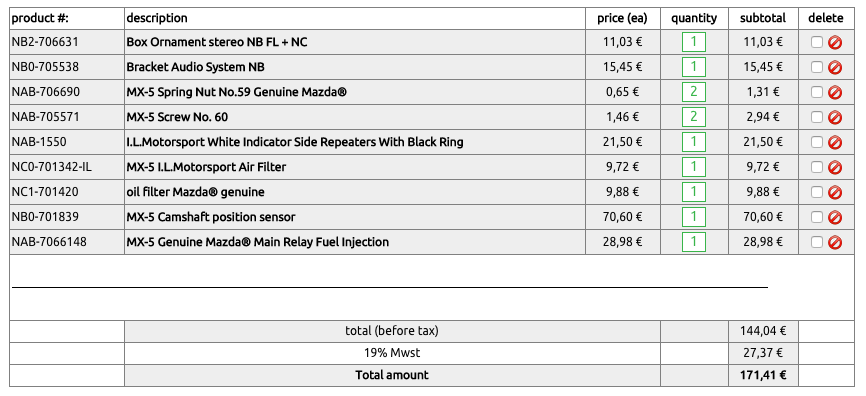Remove MX-5 Spring Nut No.59 via red icon
The height and width of the screenshot is (396, 866).
click(x=835, y=92)
